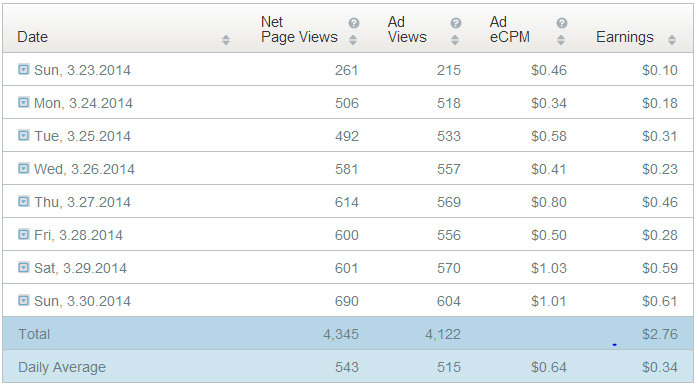Click the Total row label
698x387 pixels.
34,334
